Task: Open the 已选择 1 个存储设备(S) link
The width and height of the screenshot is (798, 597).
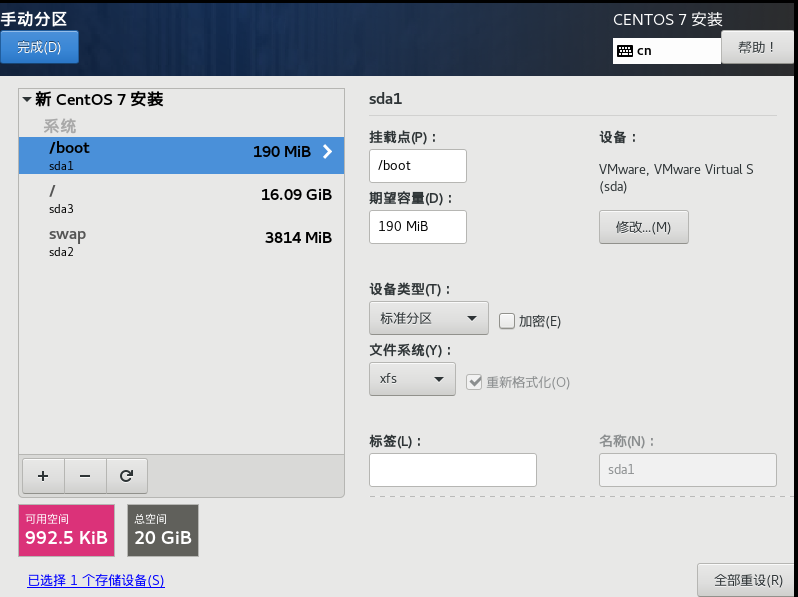Action: point(96,580)
